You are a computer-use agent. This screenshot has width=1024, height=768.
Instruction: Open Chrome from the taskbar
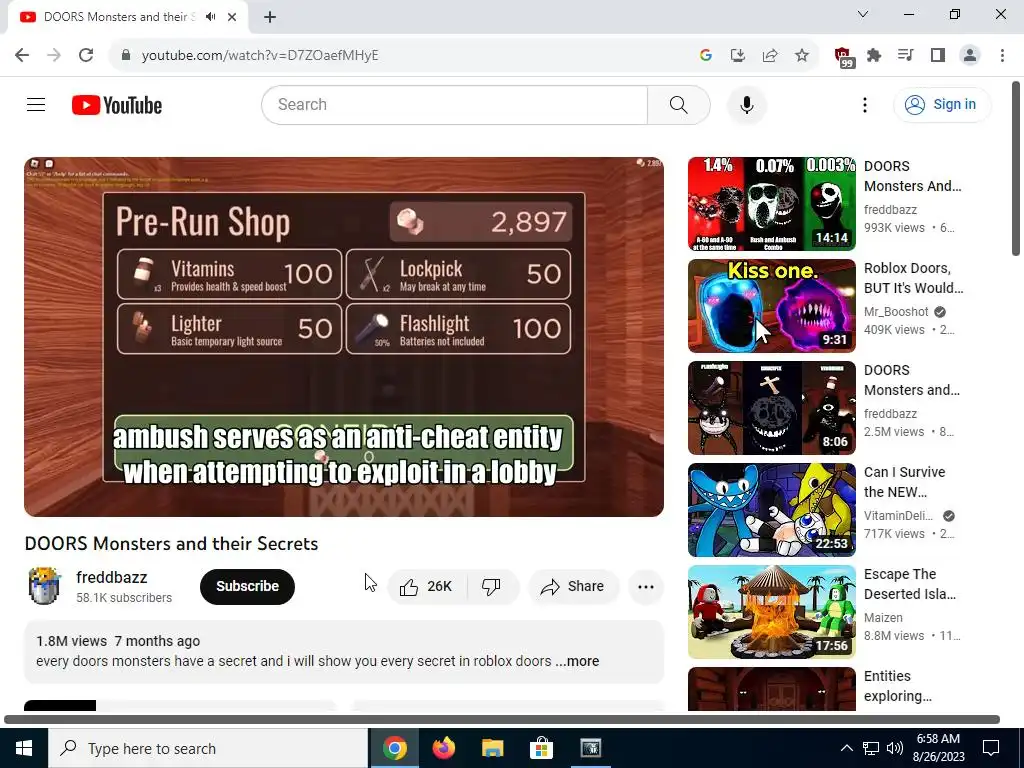tap(394, 748)
